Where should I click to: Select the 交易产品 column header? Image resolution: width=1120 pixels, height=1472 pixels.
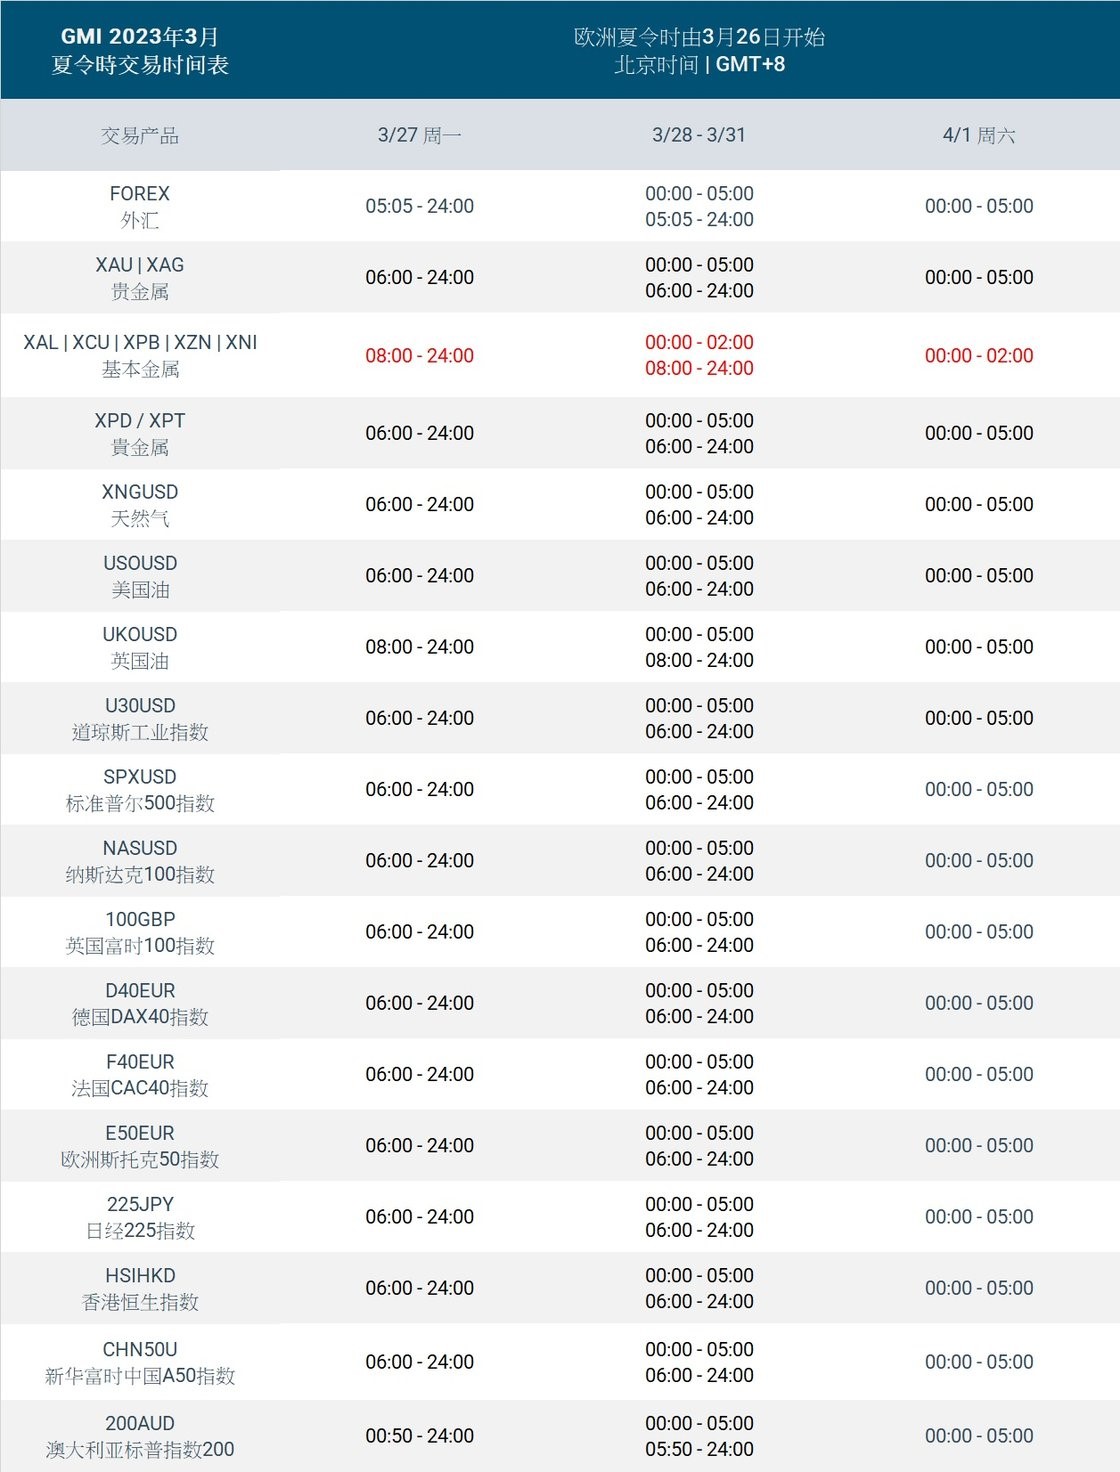tap(140, 135)
